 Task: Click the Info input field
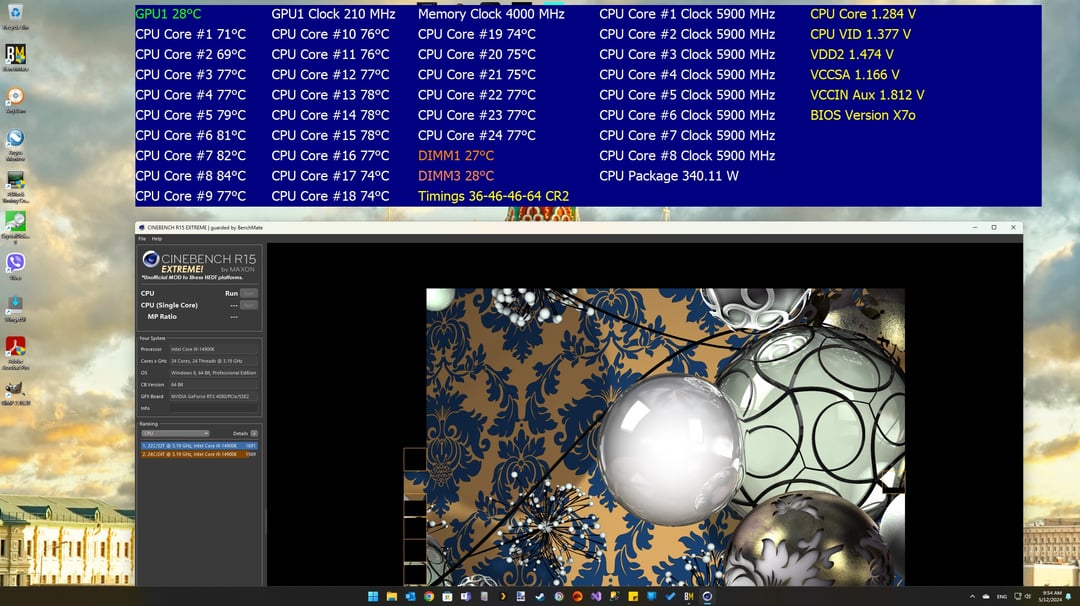[x=214, y=408]
